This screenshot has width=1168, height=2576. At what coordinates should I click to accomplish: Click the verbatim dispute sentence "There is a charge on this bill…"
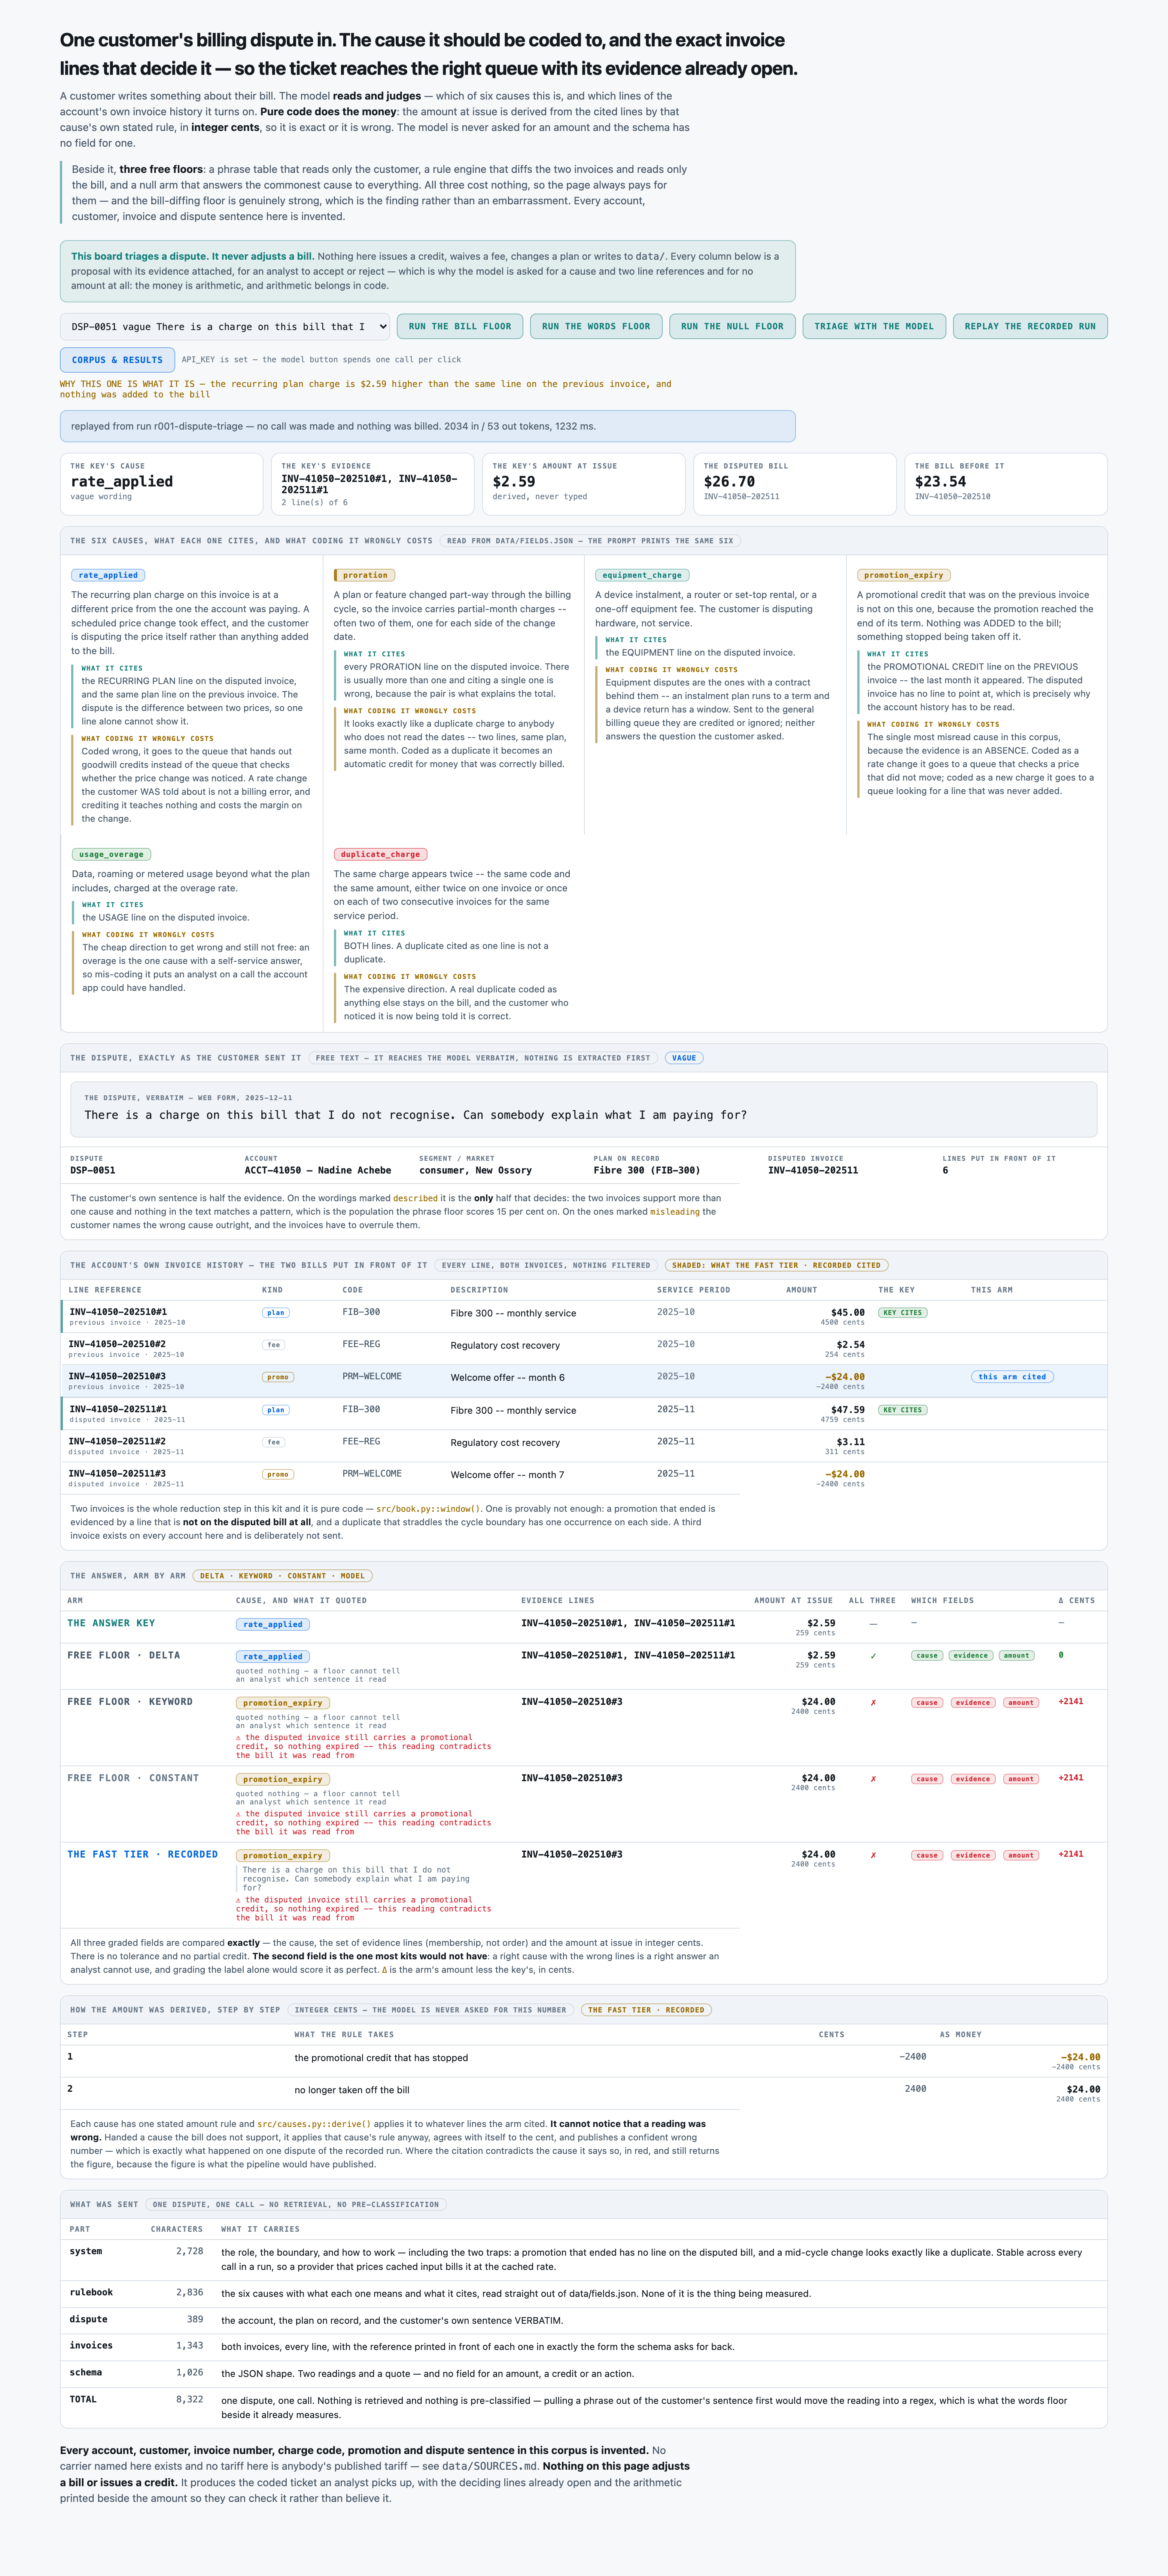tap(415, 1115)
